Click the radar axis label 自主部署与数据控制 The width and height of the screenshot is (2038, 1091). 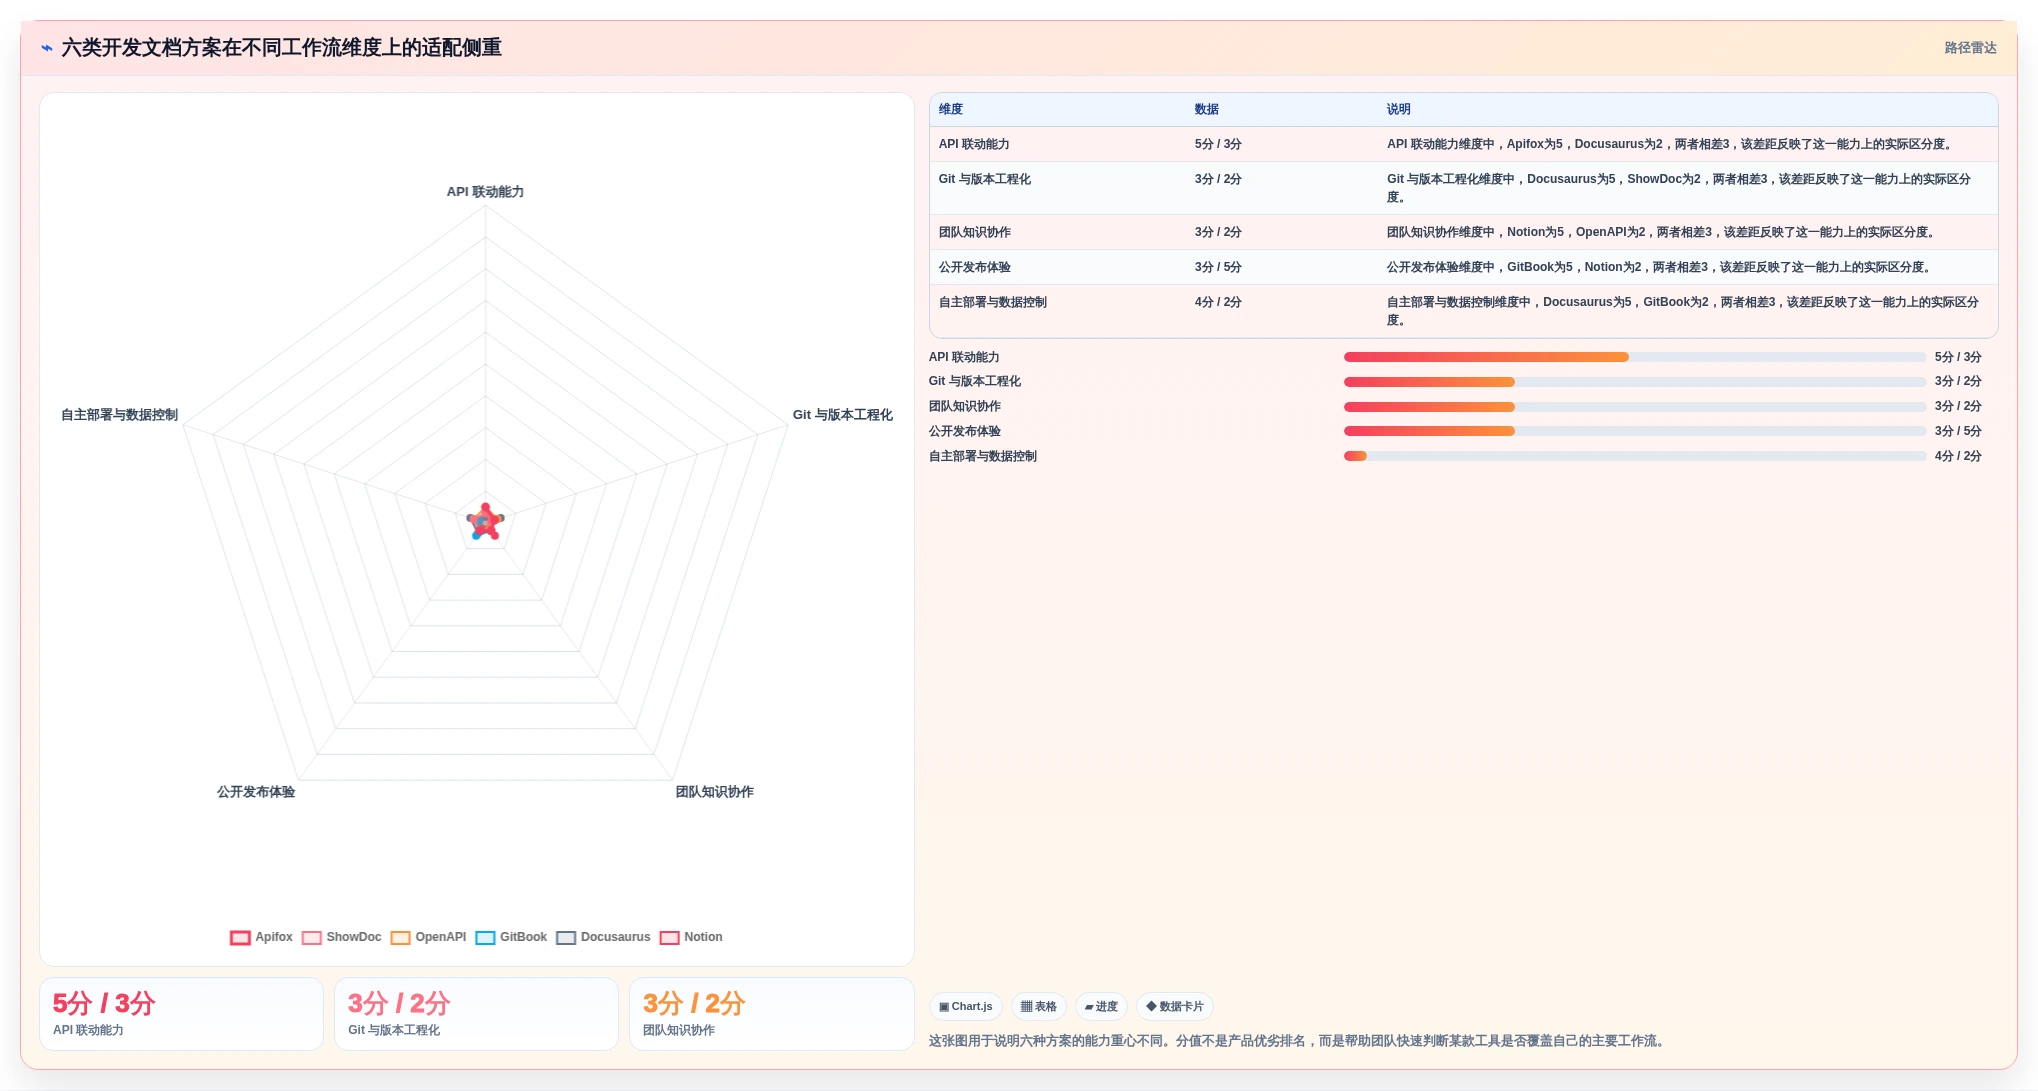pyautogui.click(x=120, y=414)
